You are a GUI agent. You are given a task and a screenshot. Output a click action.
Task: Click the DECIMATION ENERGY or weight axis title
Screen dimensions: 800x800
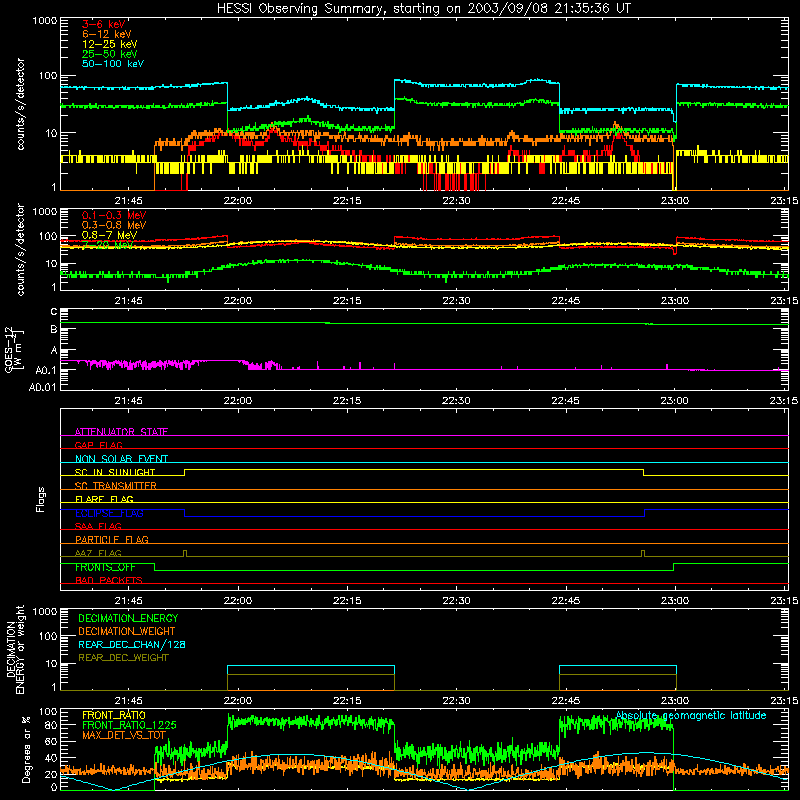[x=15, y=649]
